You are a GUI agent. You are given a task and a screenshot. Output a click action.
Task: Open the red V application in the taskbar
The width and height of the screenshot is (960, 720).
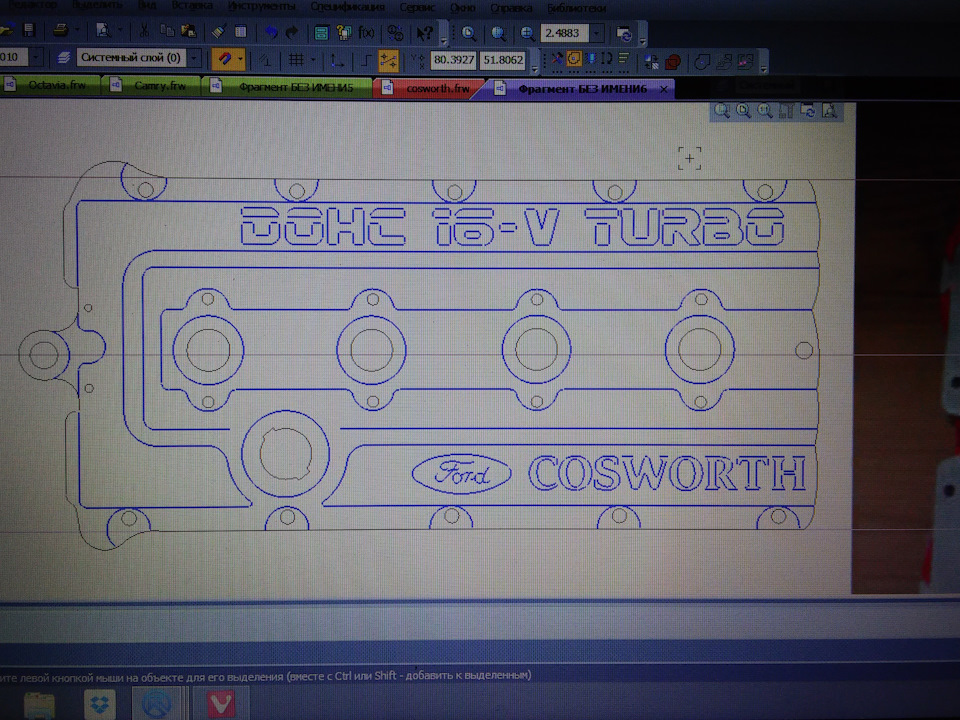click(x=221, y=703)
